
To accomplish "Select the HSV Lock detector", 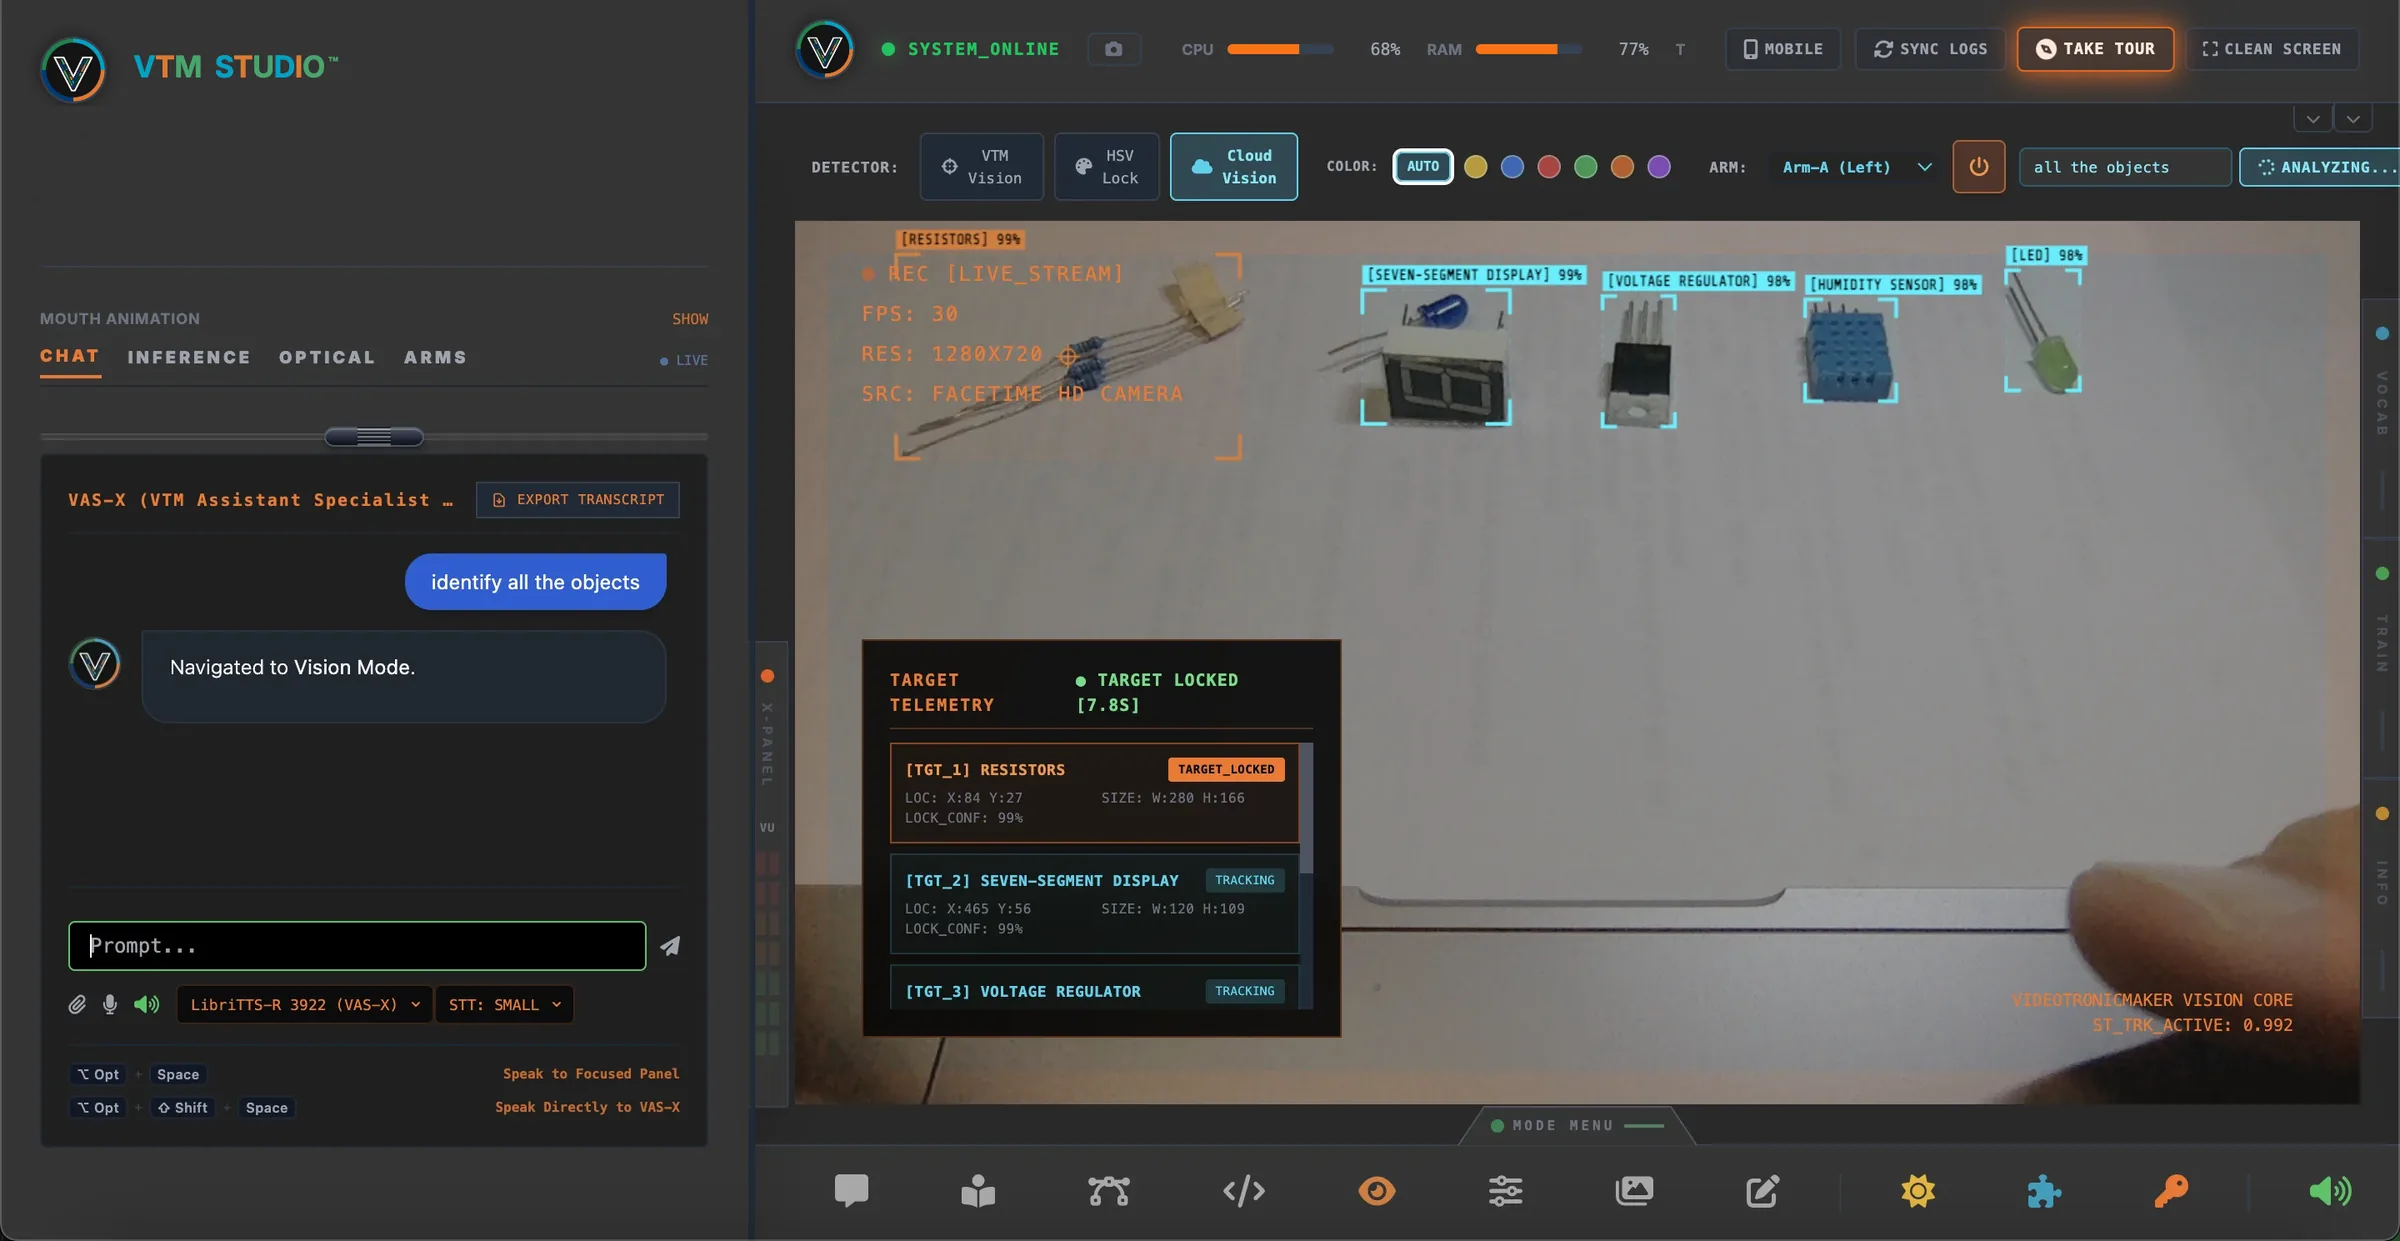I will 1106,167.
